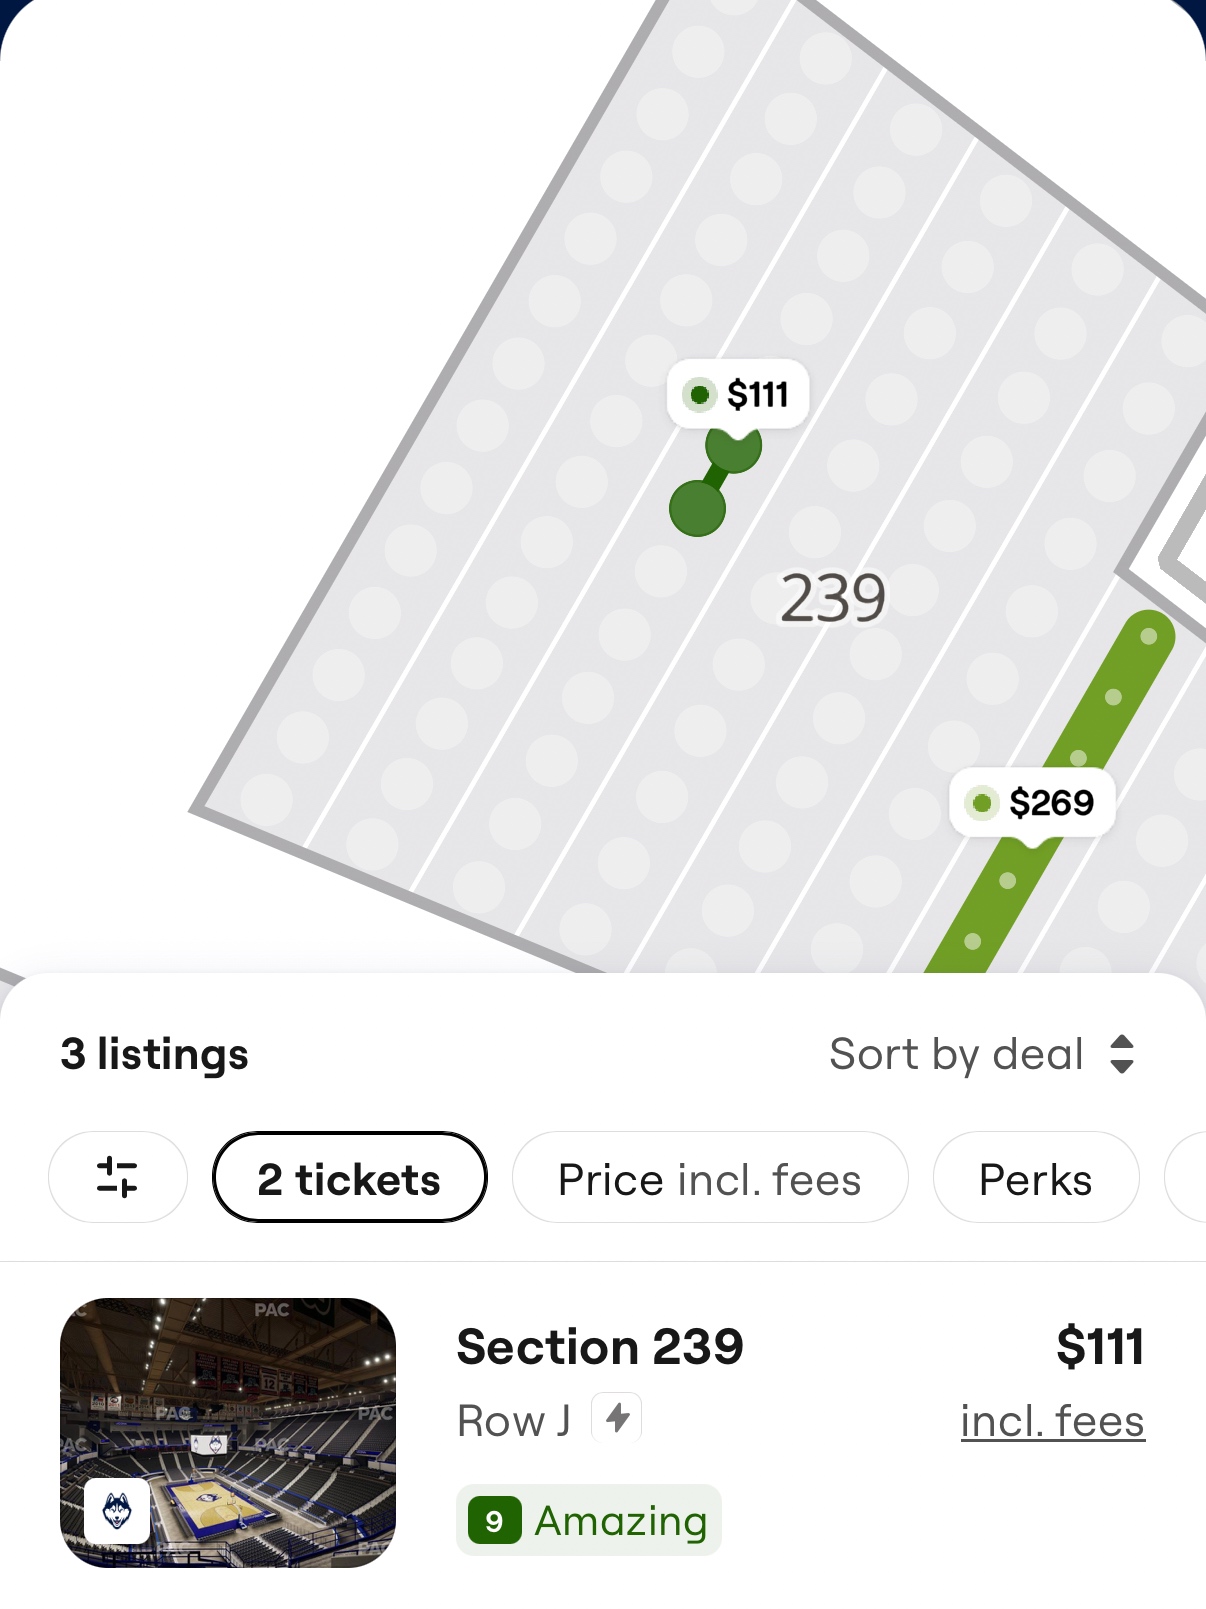Tap the green dot in $111 label
1206x1609 pixels.
coord(700,395)
